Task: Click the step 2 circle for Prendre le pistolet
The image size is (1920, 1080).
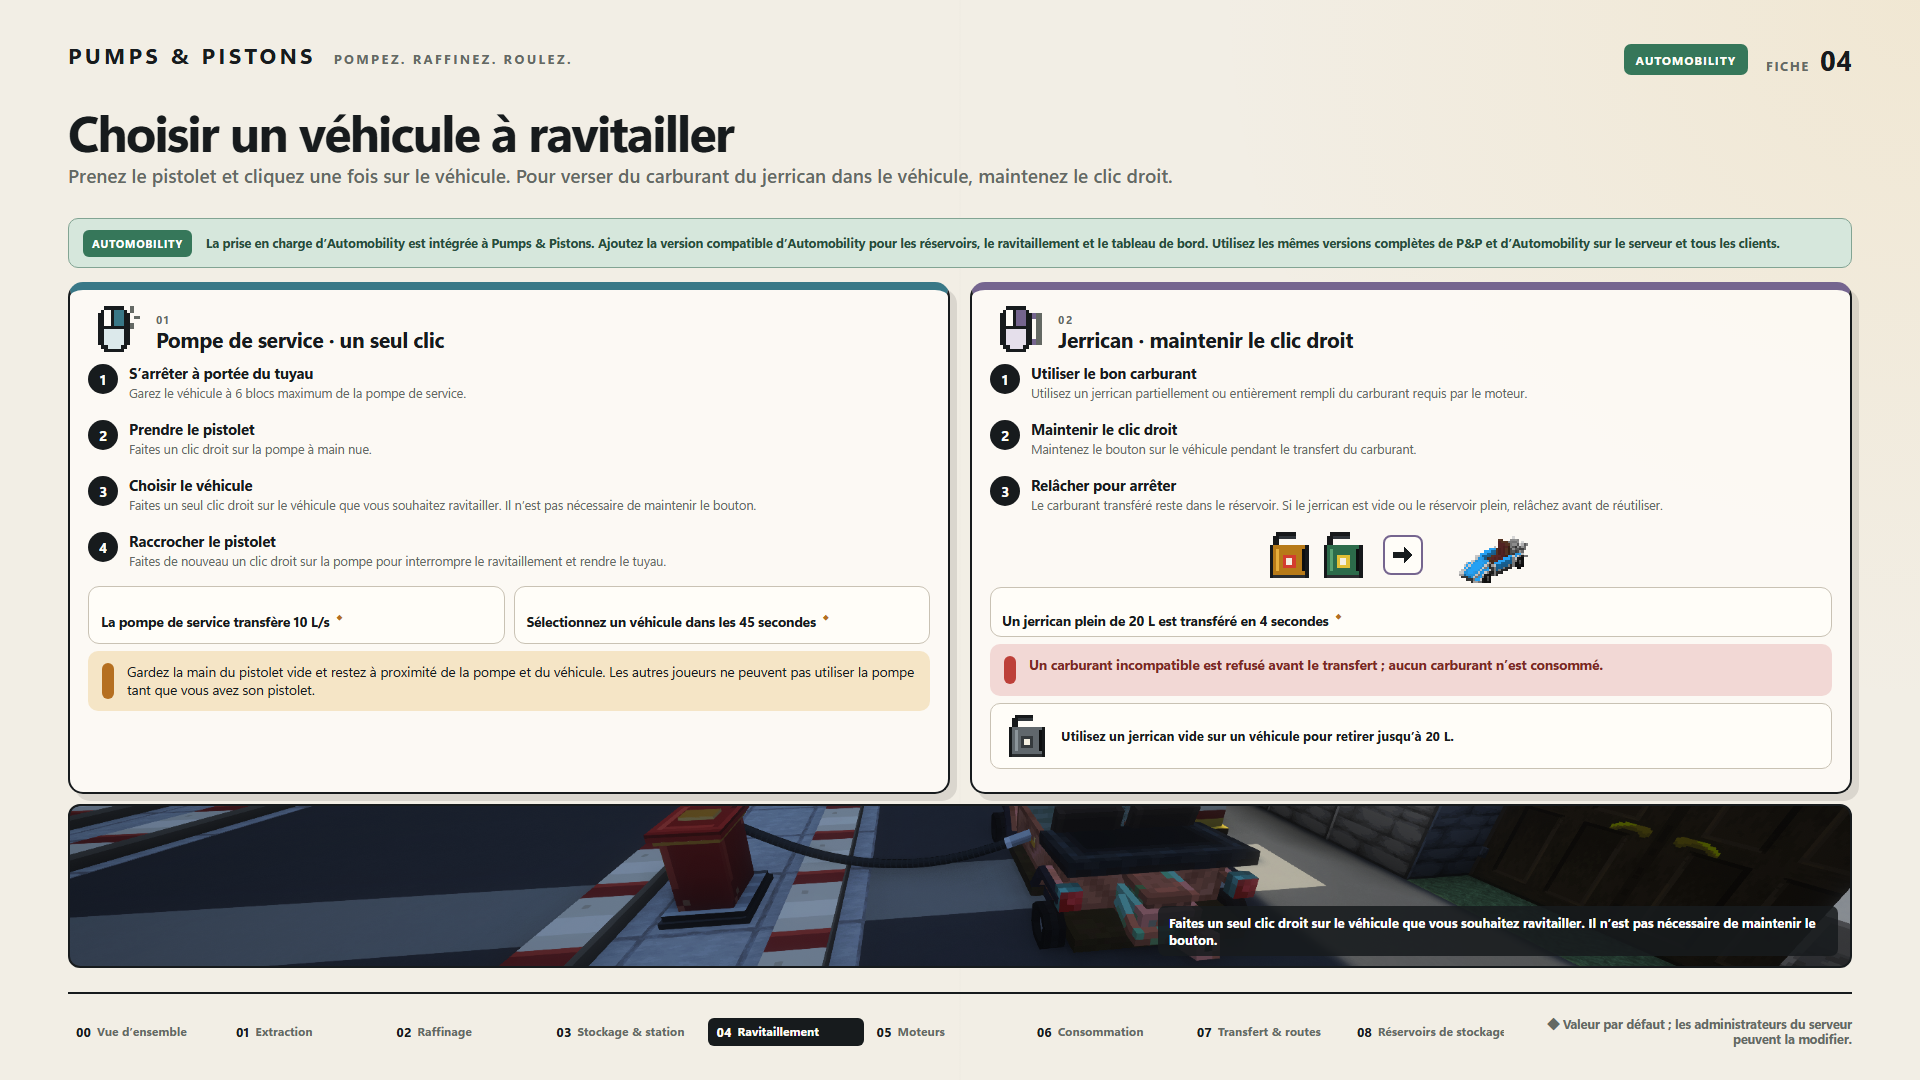Action: 103,436
